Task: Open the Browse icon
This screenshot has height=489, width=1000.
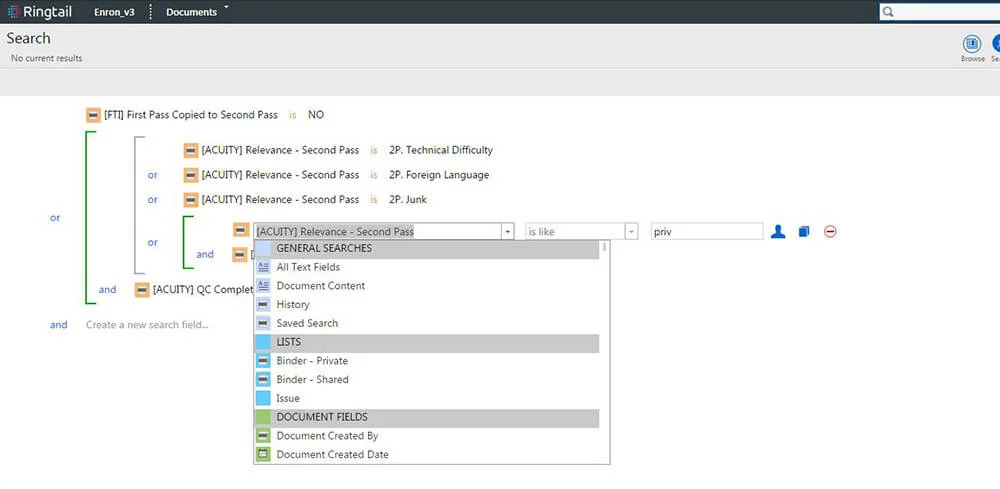Action: pyautogui.click(x=973, y=48)
